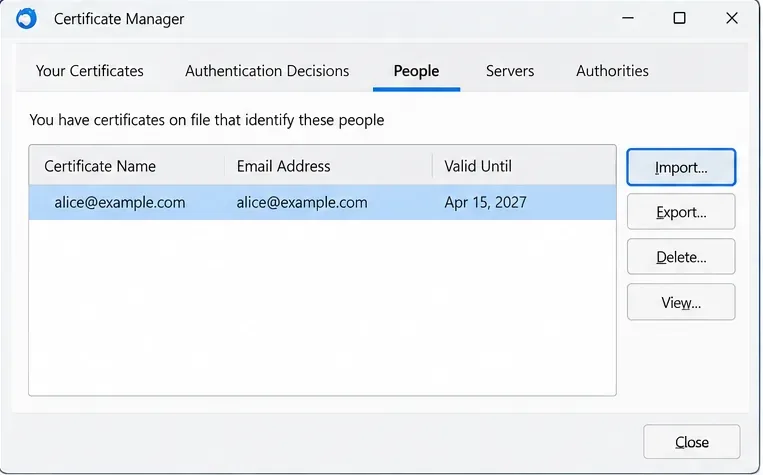The height and width of the screenshot is (475, 763).
Task: Open certificate details with View... button
Action: 681,302
